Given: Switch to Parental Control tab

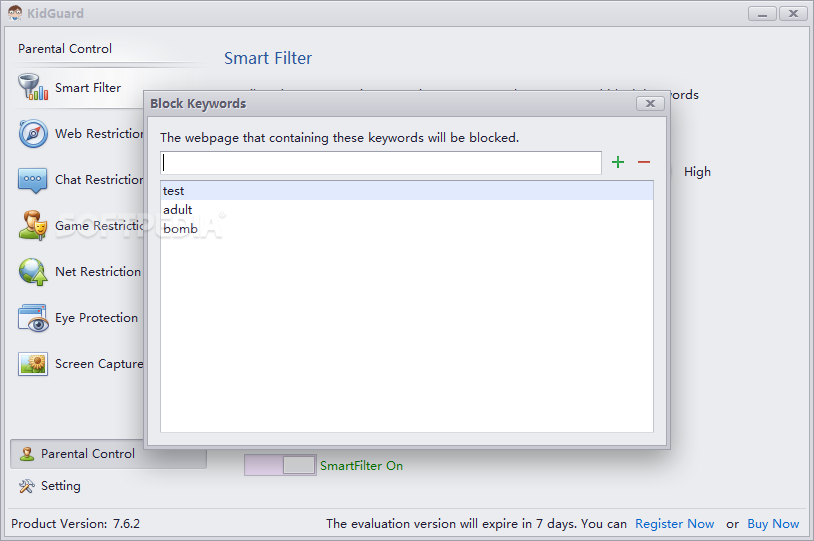Looking at the screenshot, I should [x=108, y=454].
